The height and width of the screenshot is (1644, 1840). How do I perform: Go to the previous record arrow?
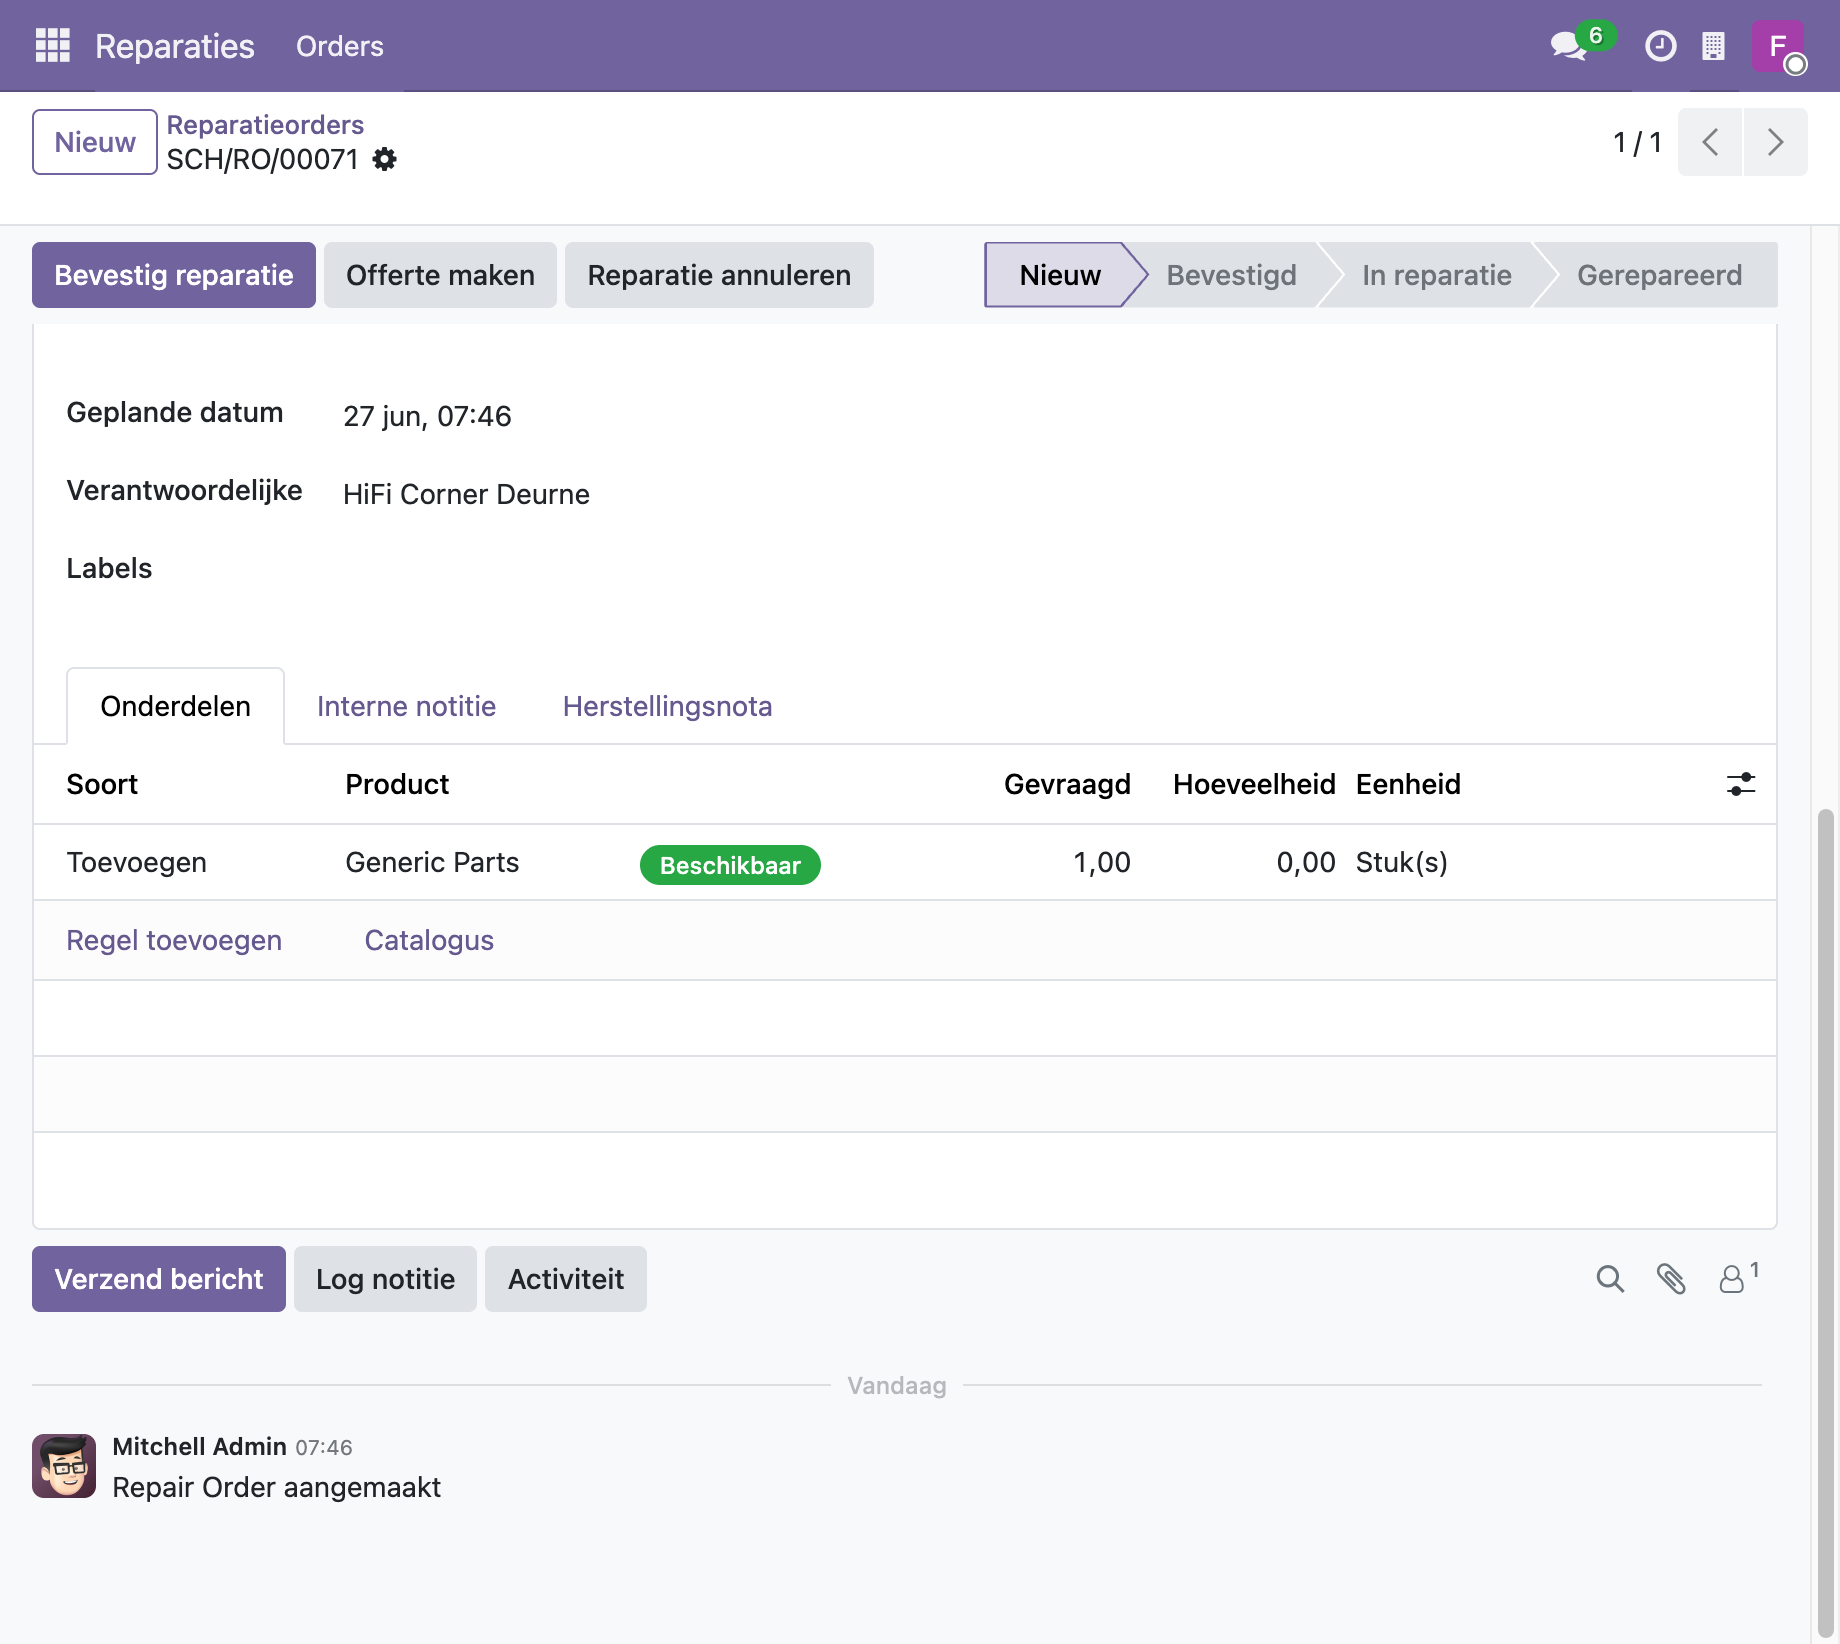[1710, 142]
